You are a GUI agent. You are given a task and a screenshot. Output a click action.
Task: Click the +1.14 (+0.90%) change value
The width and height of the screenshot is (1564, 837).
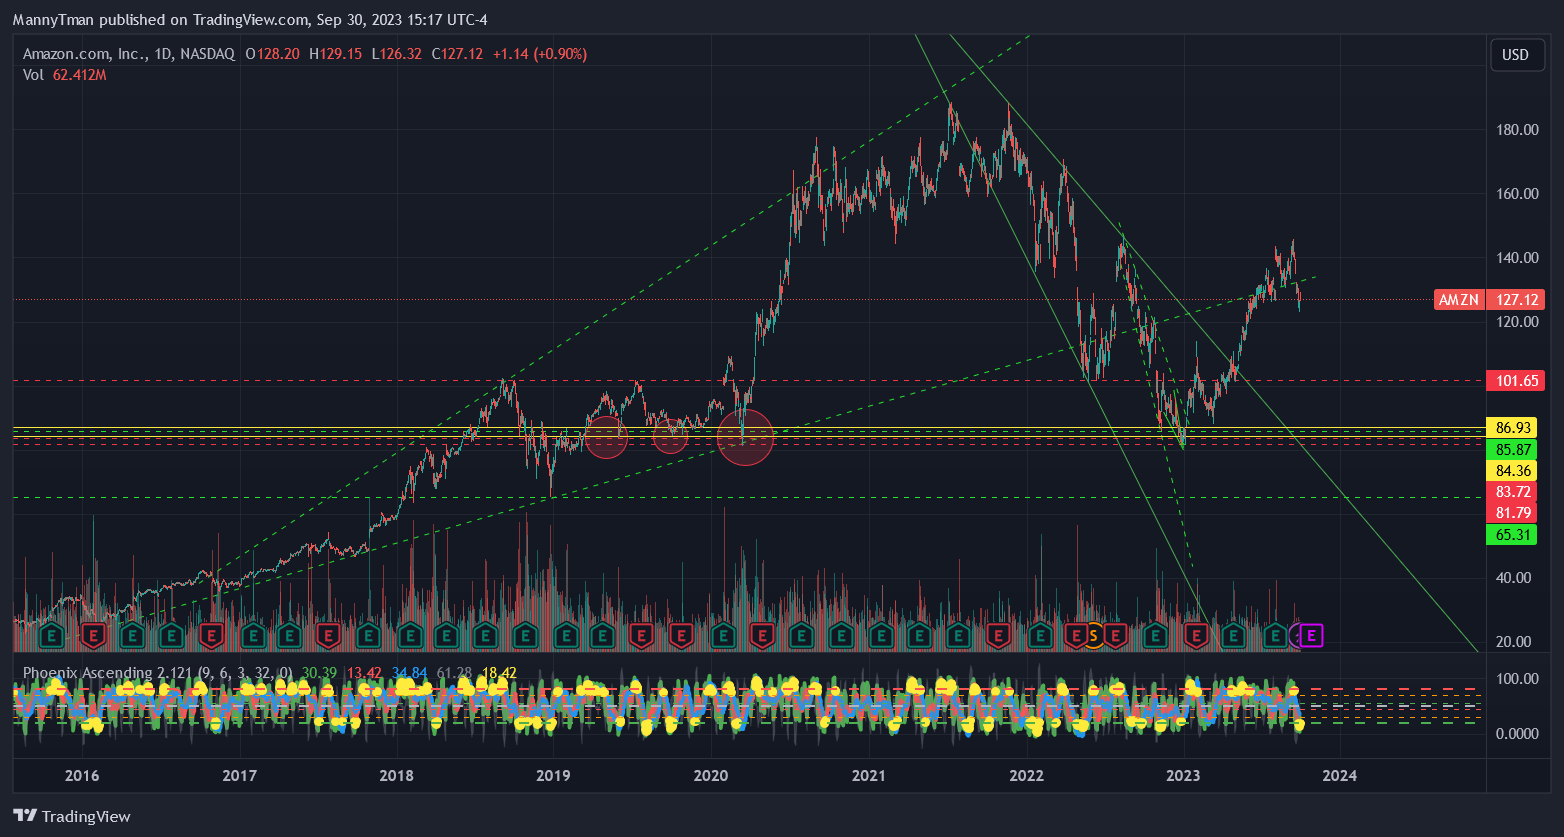pyautogui.click(x=540, y=54)
